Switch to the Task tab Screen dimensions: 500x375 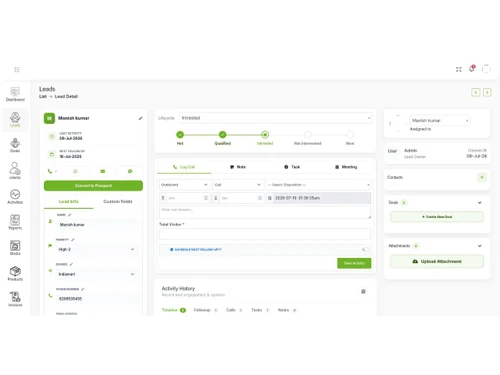[292, 167]
